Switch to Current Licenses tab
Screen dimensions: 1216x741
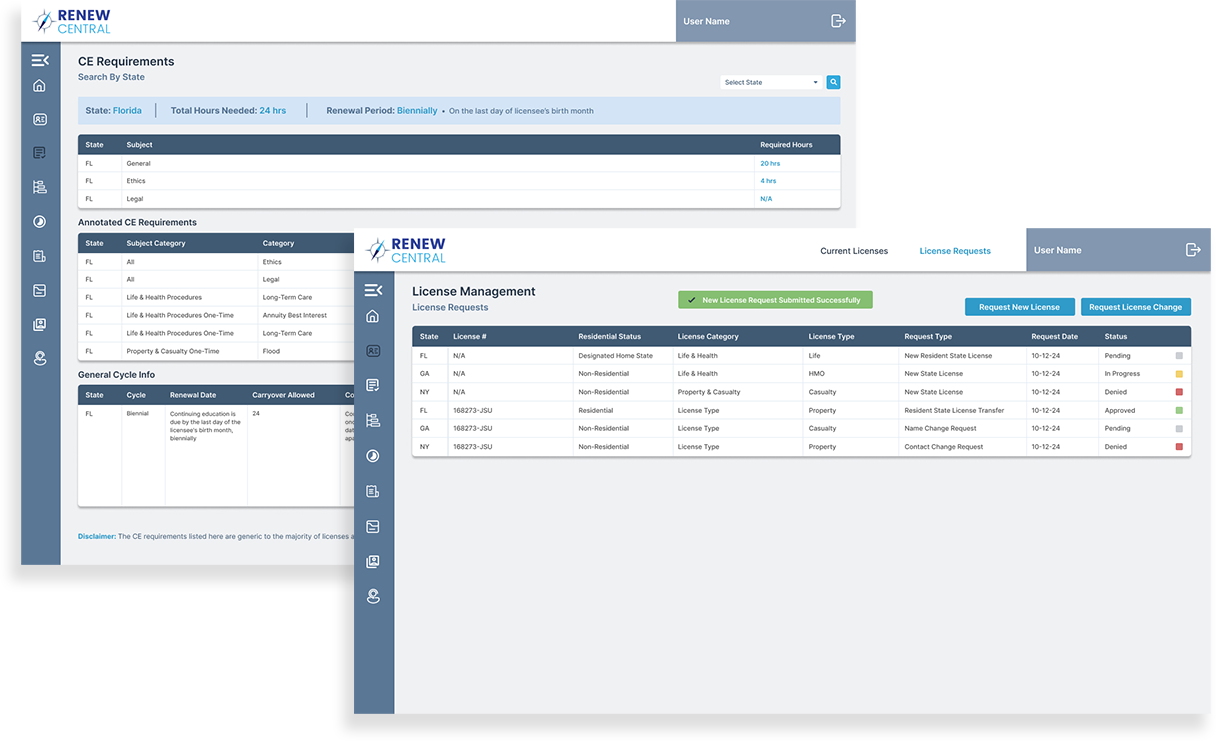point(854,251)
